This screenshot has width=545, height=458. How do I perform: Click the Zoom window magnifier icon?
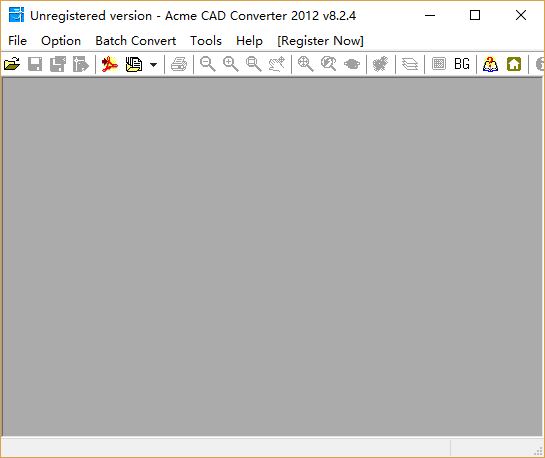tap(254, 64)
